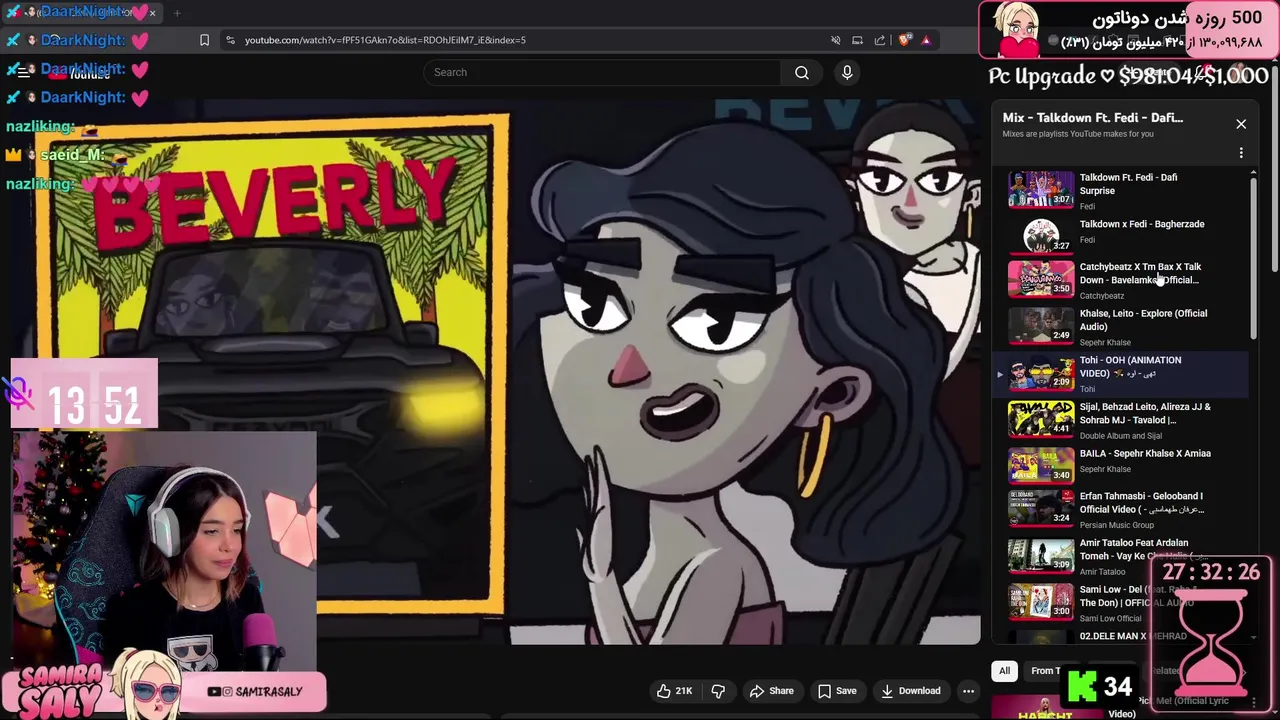Open a new browser tab
This screenshot has height=720, width=1280.
177,13
